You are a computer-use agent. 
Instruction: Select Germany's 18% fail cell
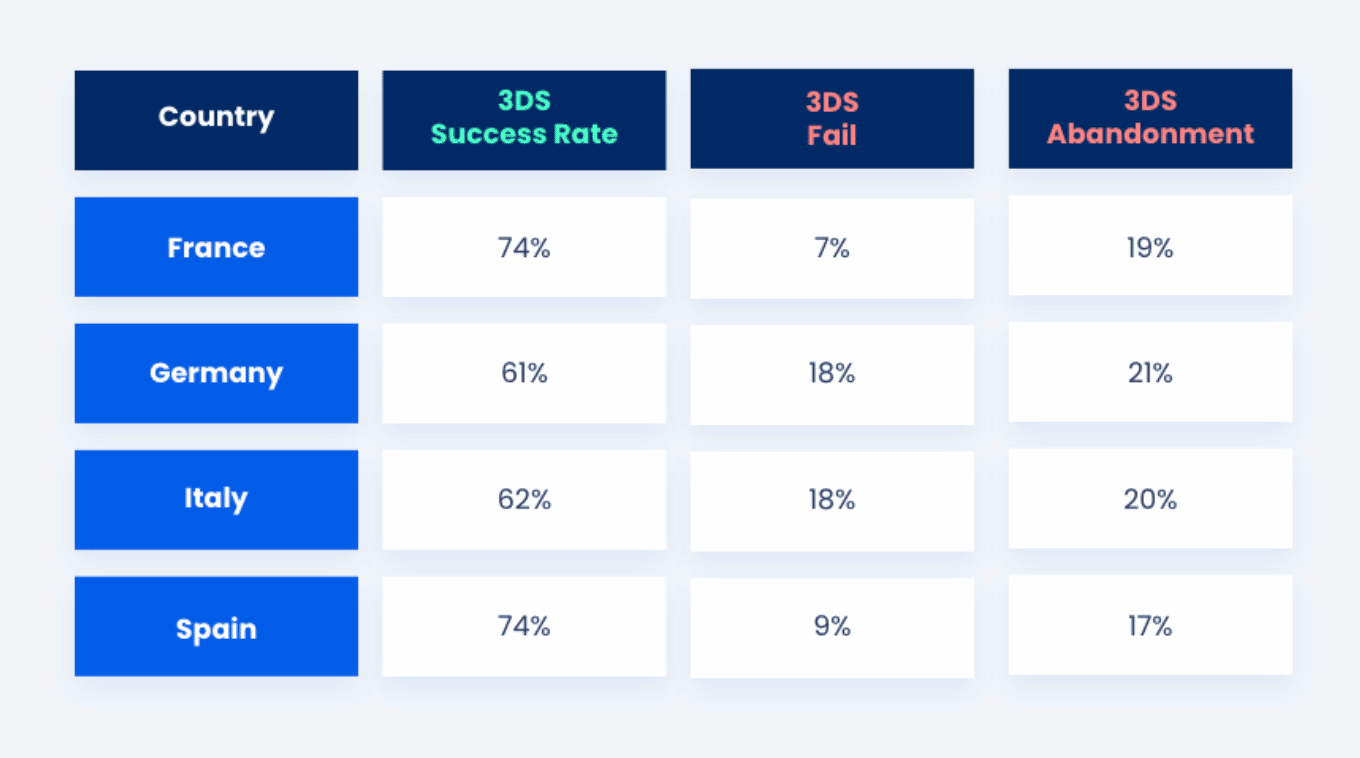[832, 373]
